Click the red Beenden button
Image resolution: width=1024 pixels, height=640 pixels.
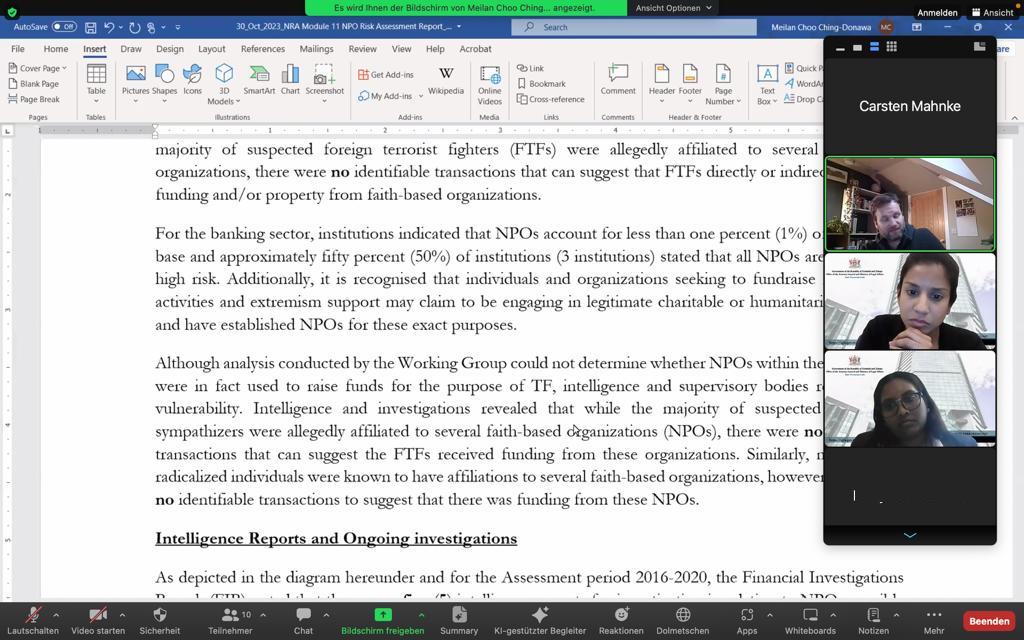pos(989,621)
